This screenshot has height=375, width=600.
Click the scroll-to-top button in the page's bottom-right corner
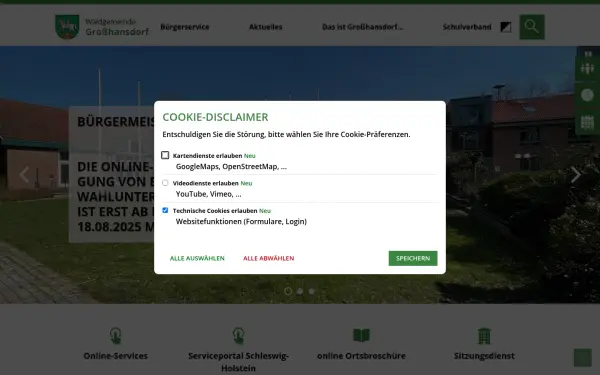582,357
